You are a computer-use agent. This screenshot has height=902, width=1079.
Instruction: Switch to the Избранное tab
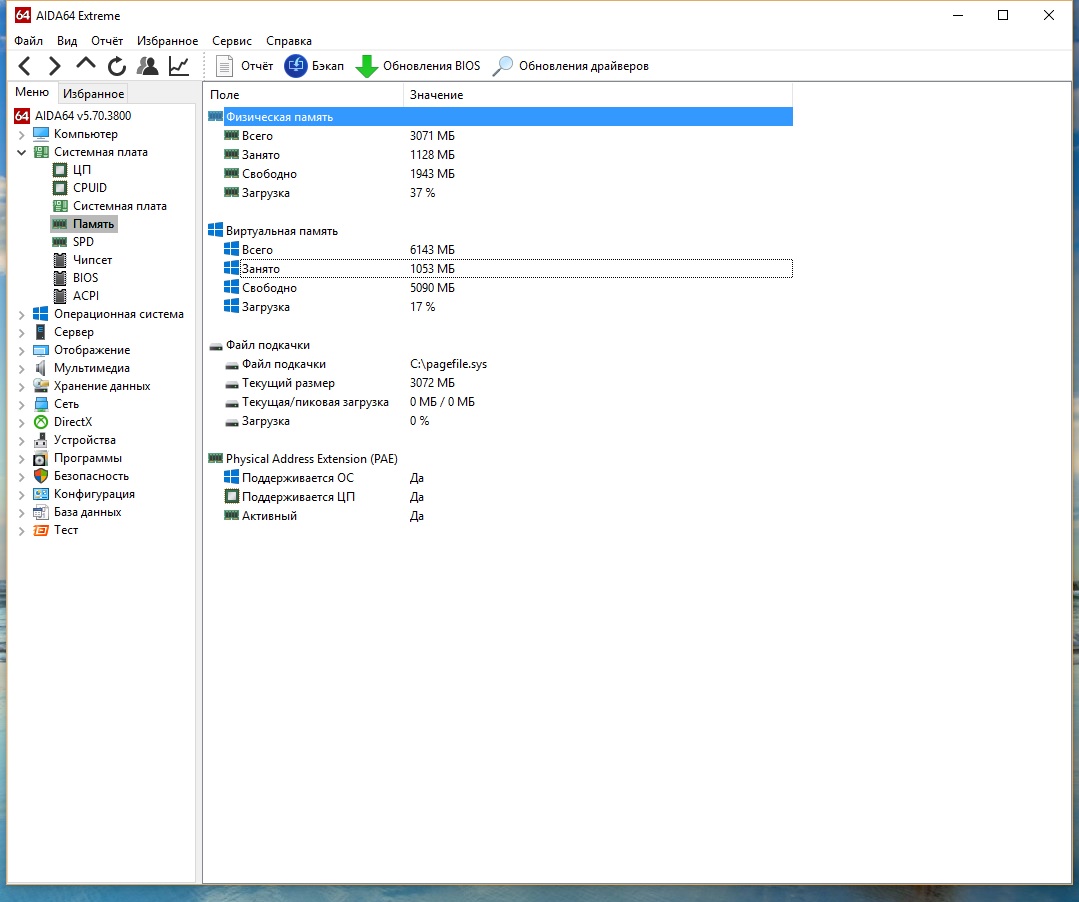click(93, 94)
